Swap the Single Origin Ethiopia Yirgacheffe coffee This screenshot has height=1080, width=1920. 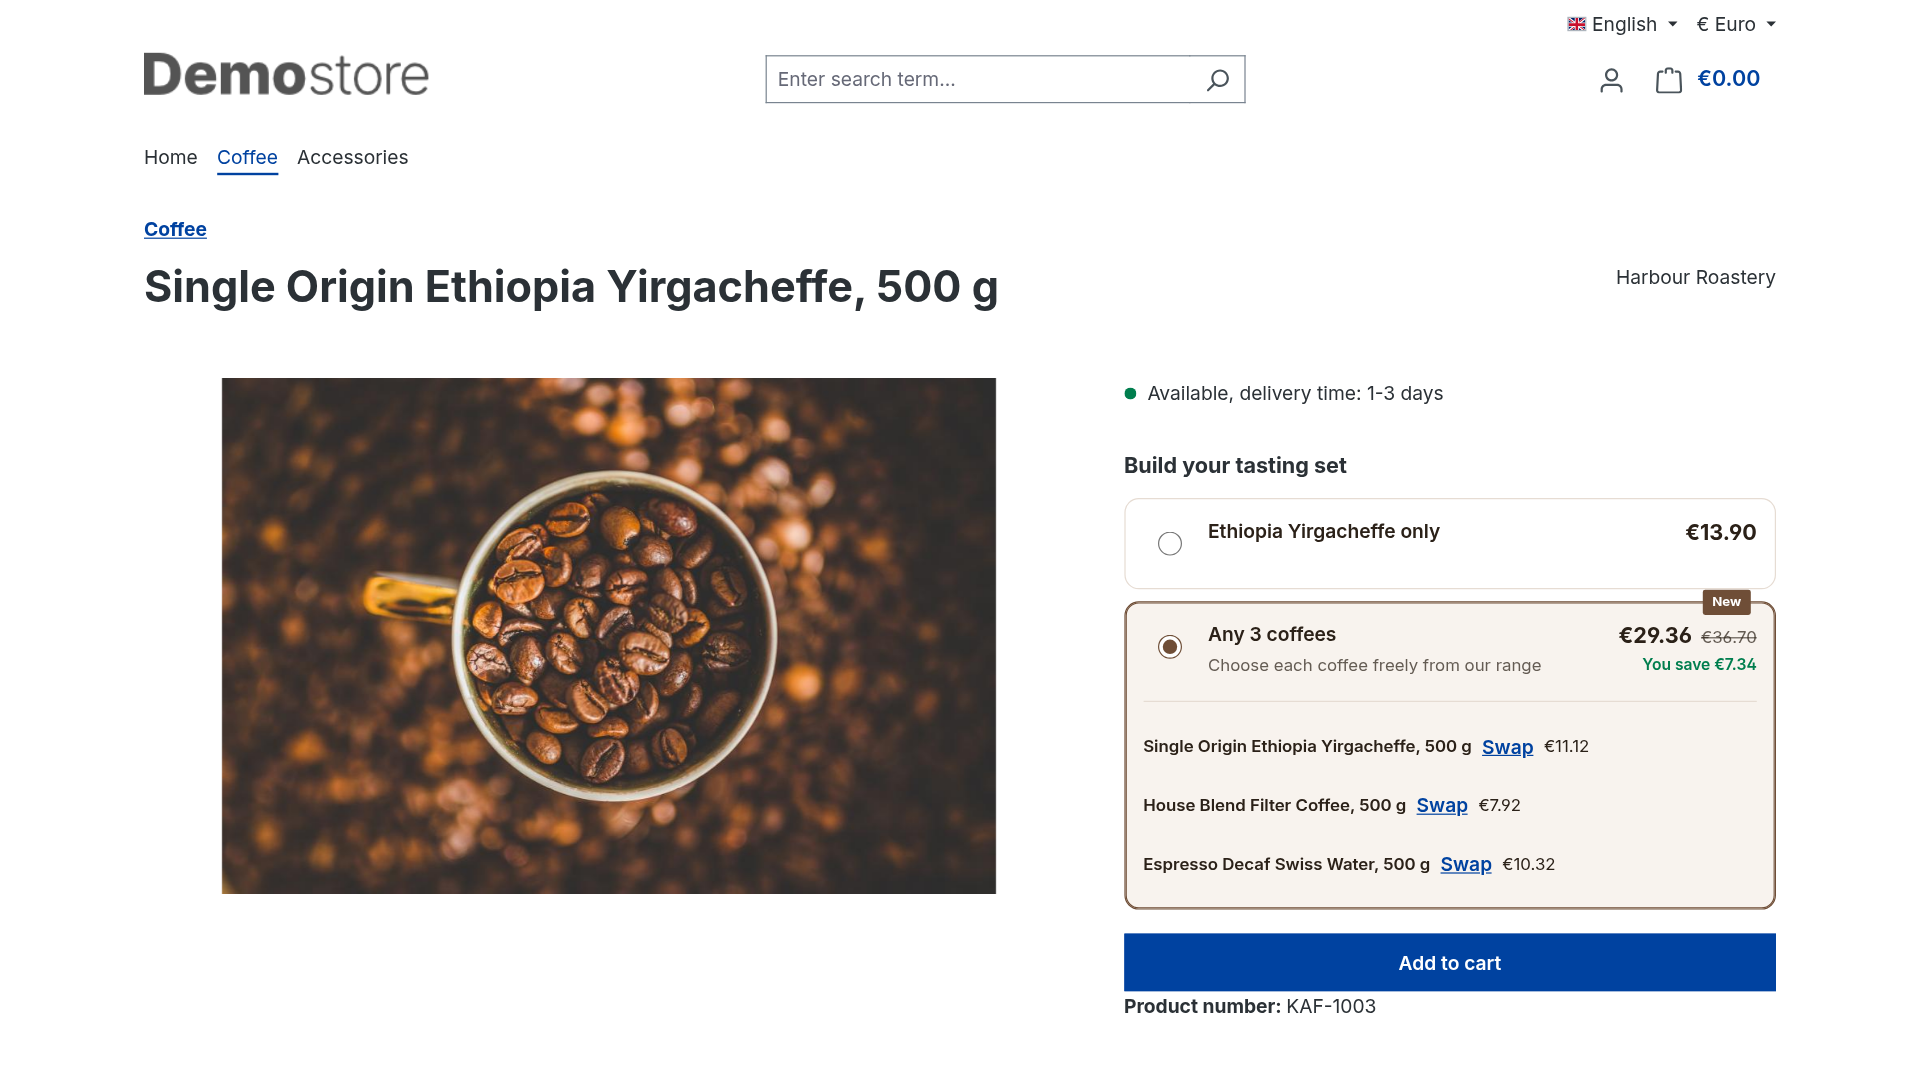1507,747
